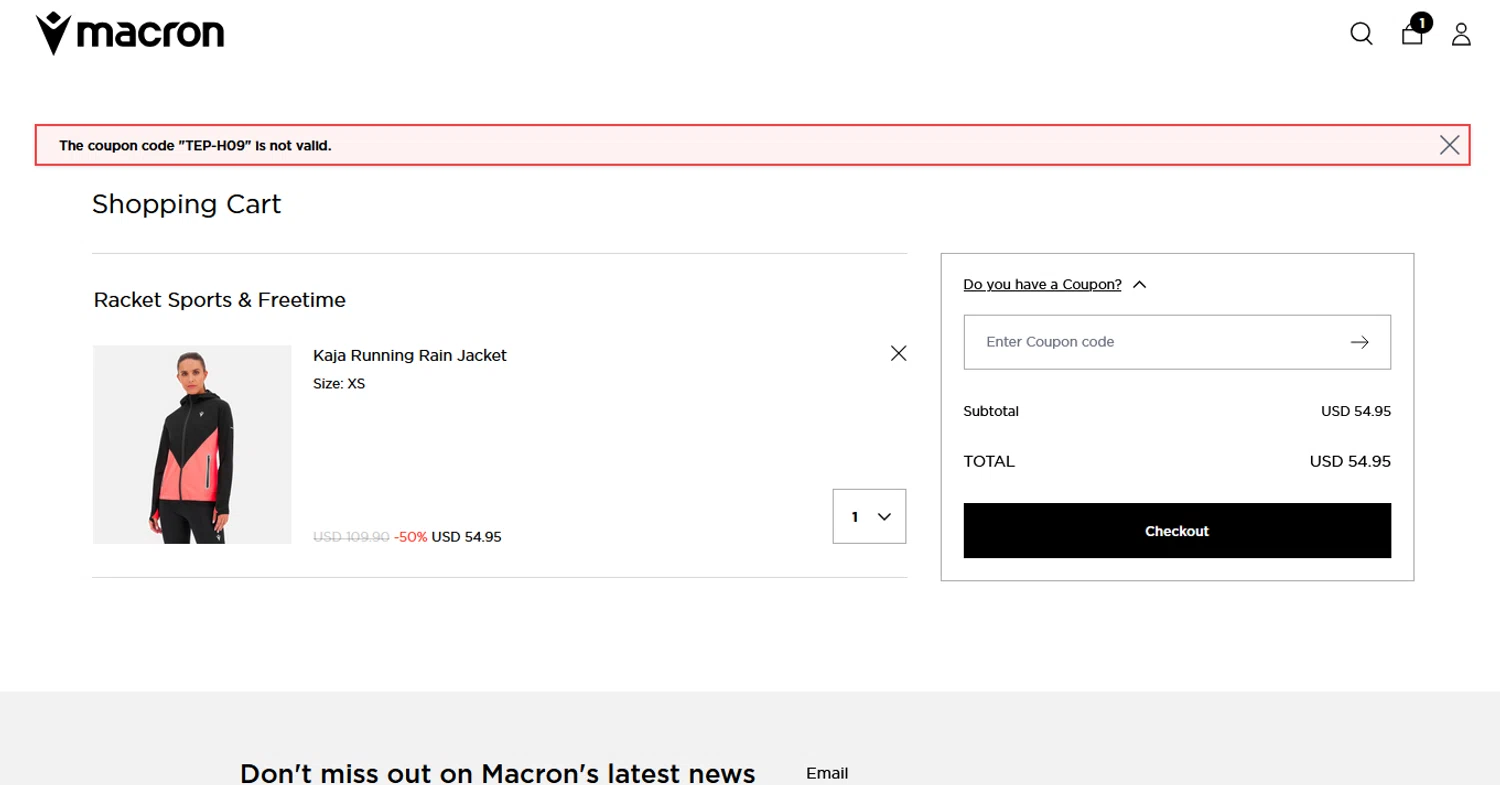Open the shopping bag icon
The height and width of the screenshot is (785, 1500).
(x=1412, y=34)
